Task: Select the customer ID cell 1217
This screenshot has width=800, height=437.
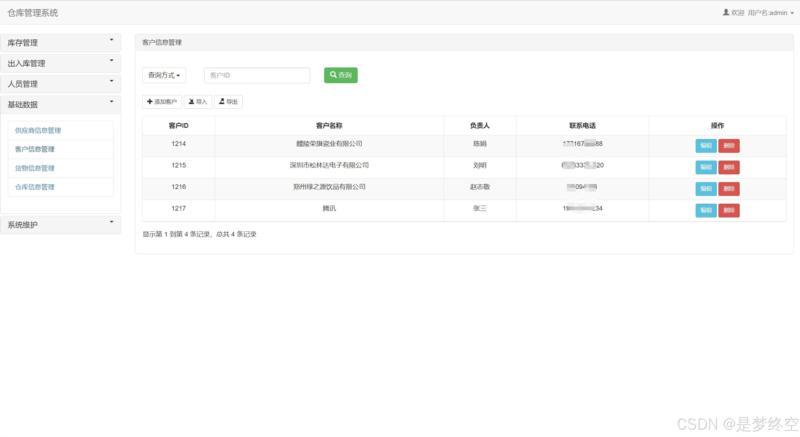Action: coord(179,208)
